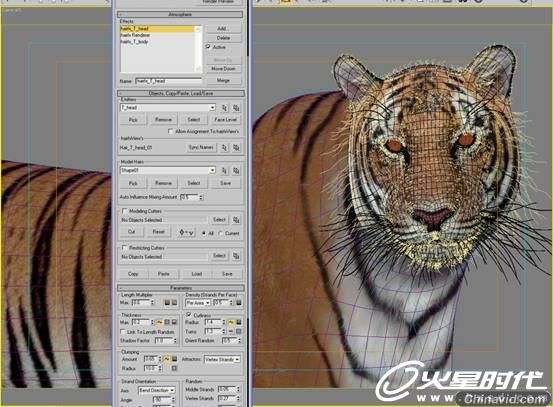
Task: Click the second map icon in Length Multiplier
Action: (174, 303)
